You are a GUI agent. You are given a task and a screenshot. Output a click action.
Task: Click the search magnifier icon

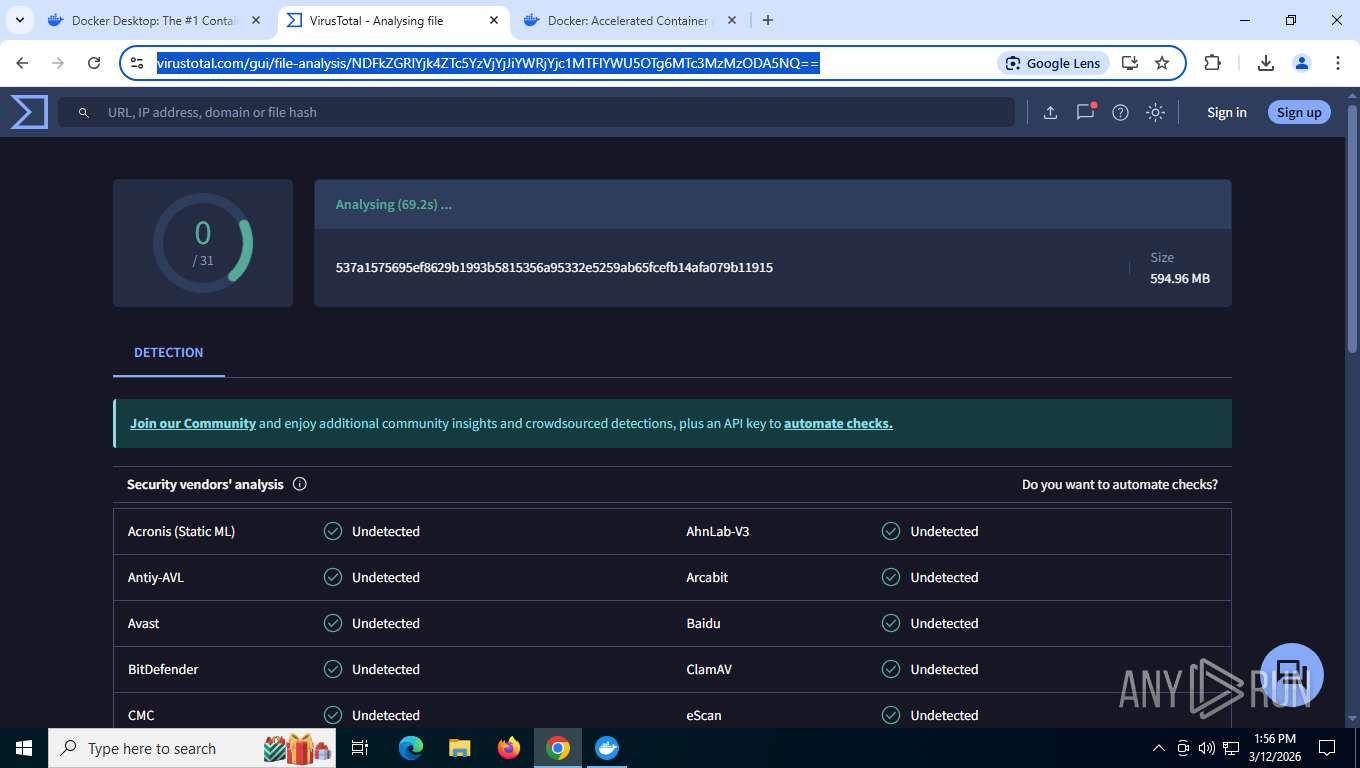click(x=84, y=113)
